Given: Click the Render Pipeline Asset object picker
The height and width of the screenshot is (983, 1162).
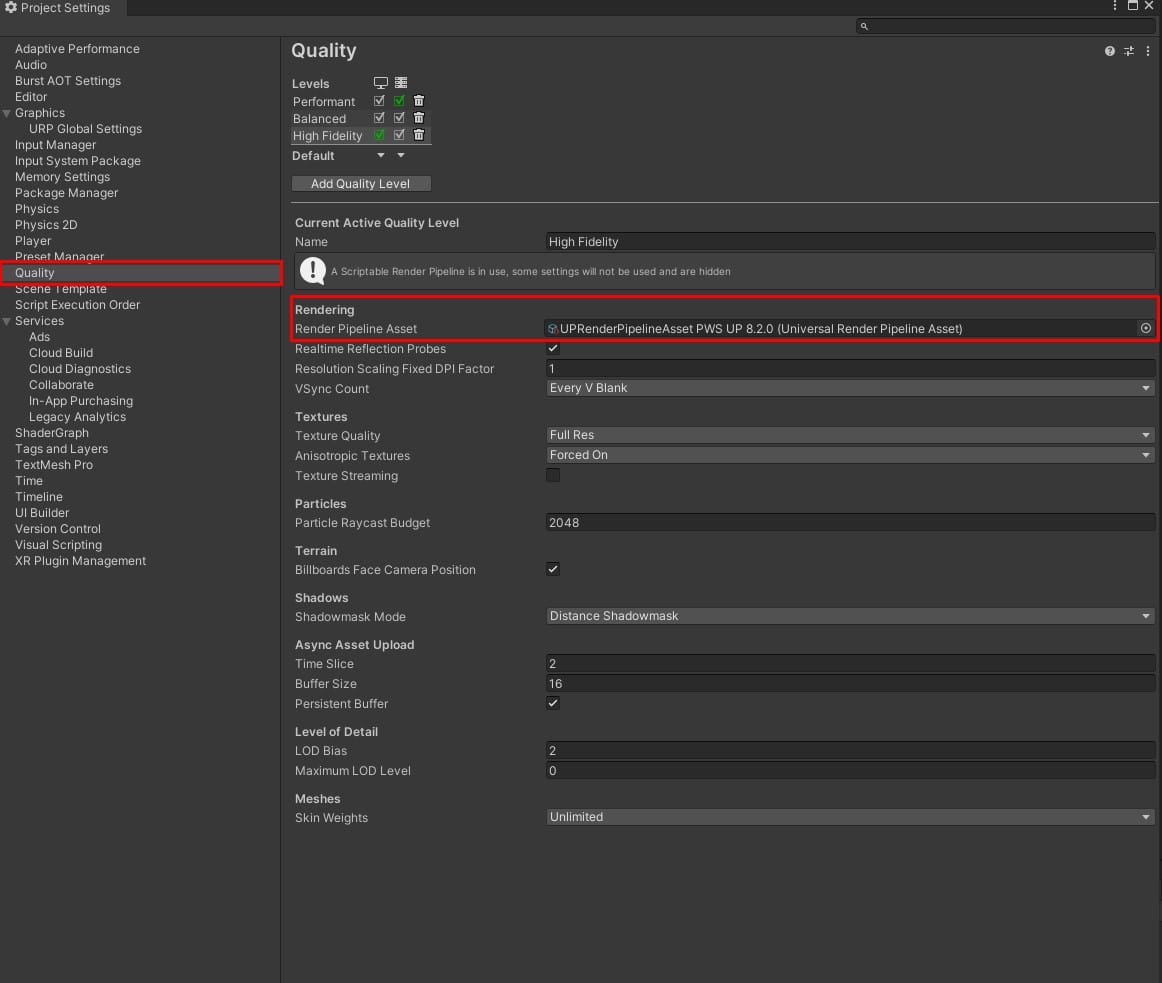Looking at the screenshot, I should pos(1146,328).
